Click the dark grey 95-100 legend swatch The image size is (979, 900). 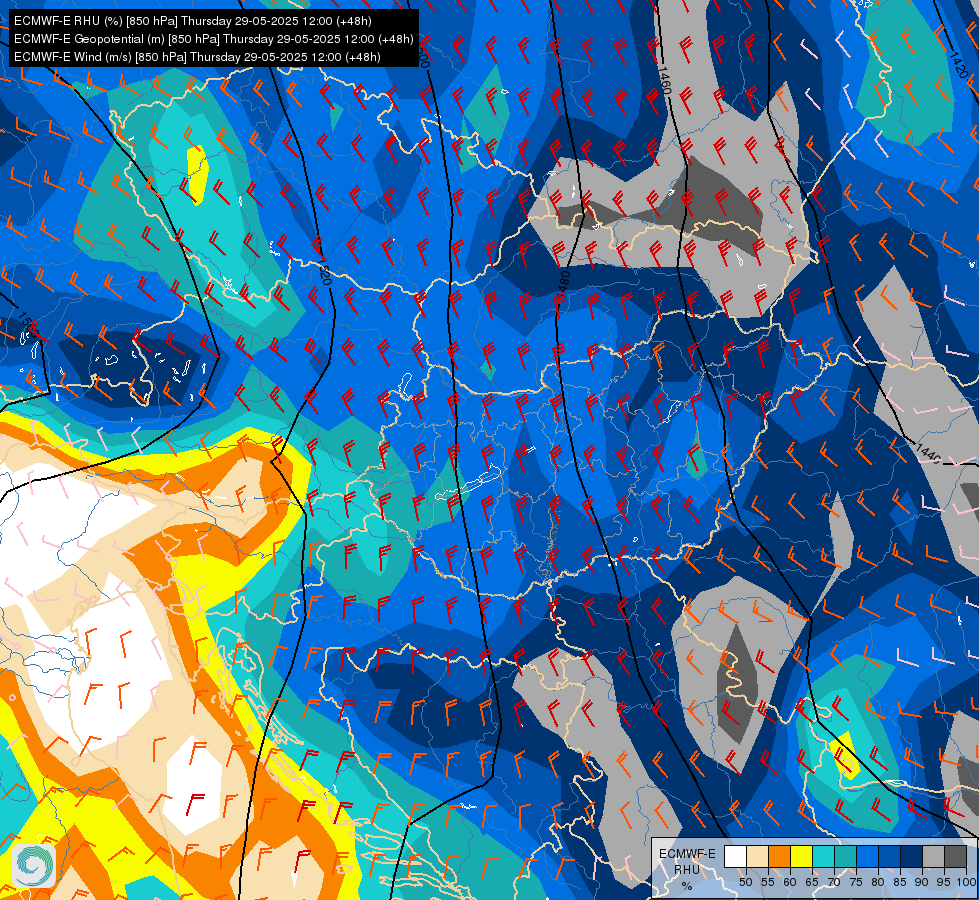coord(955,856)
